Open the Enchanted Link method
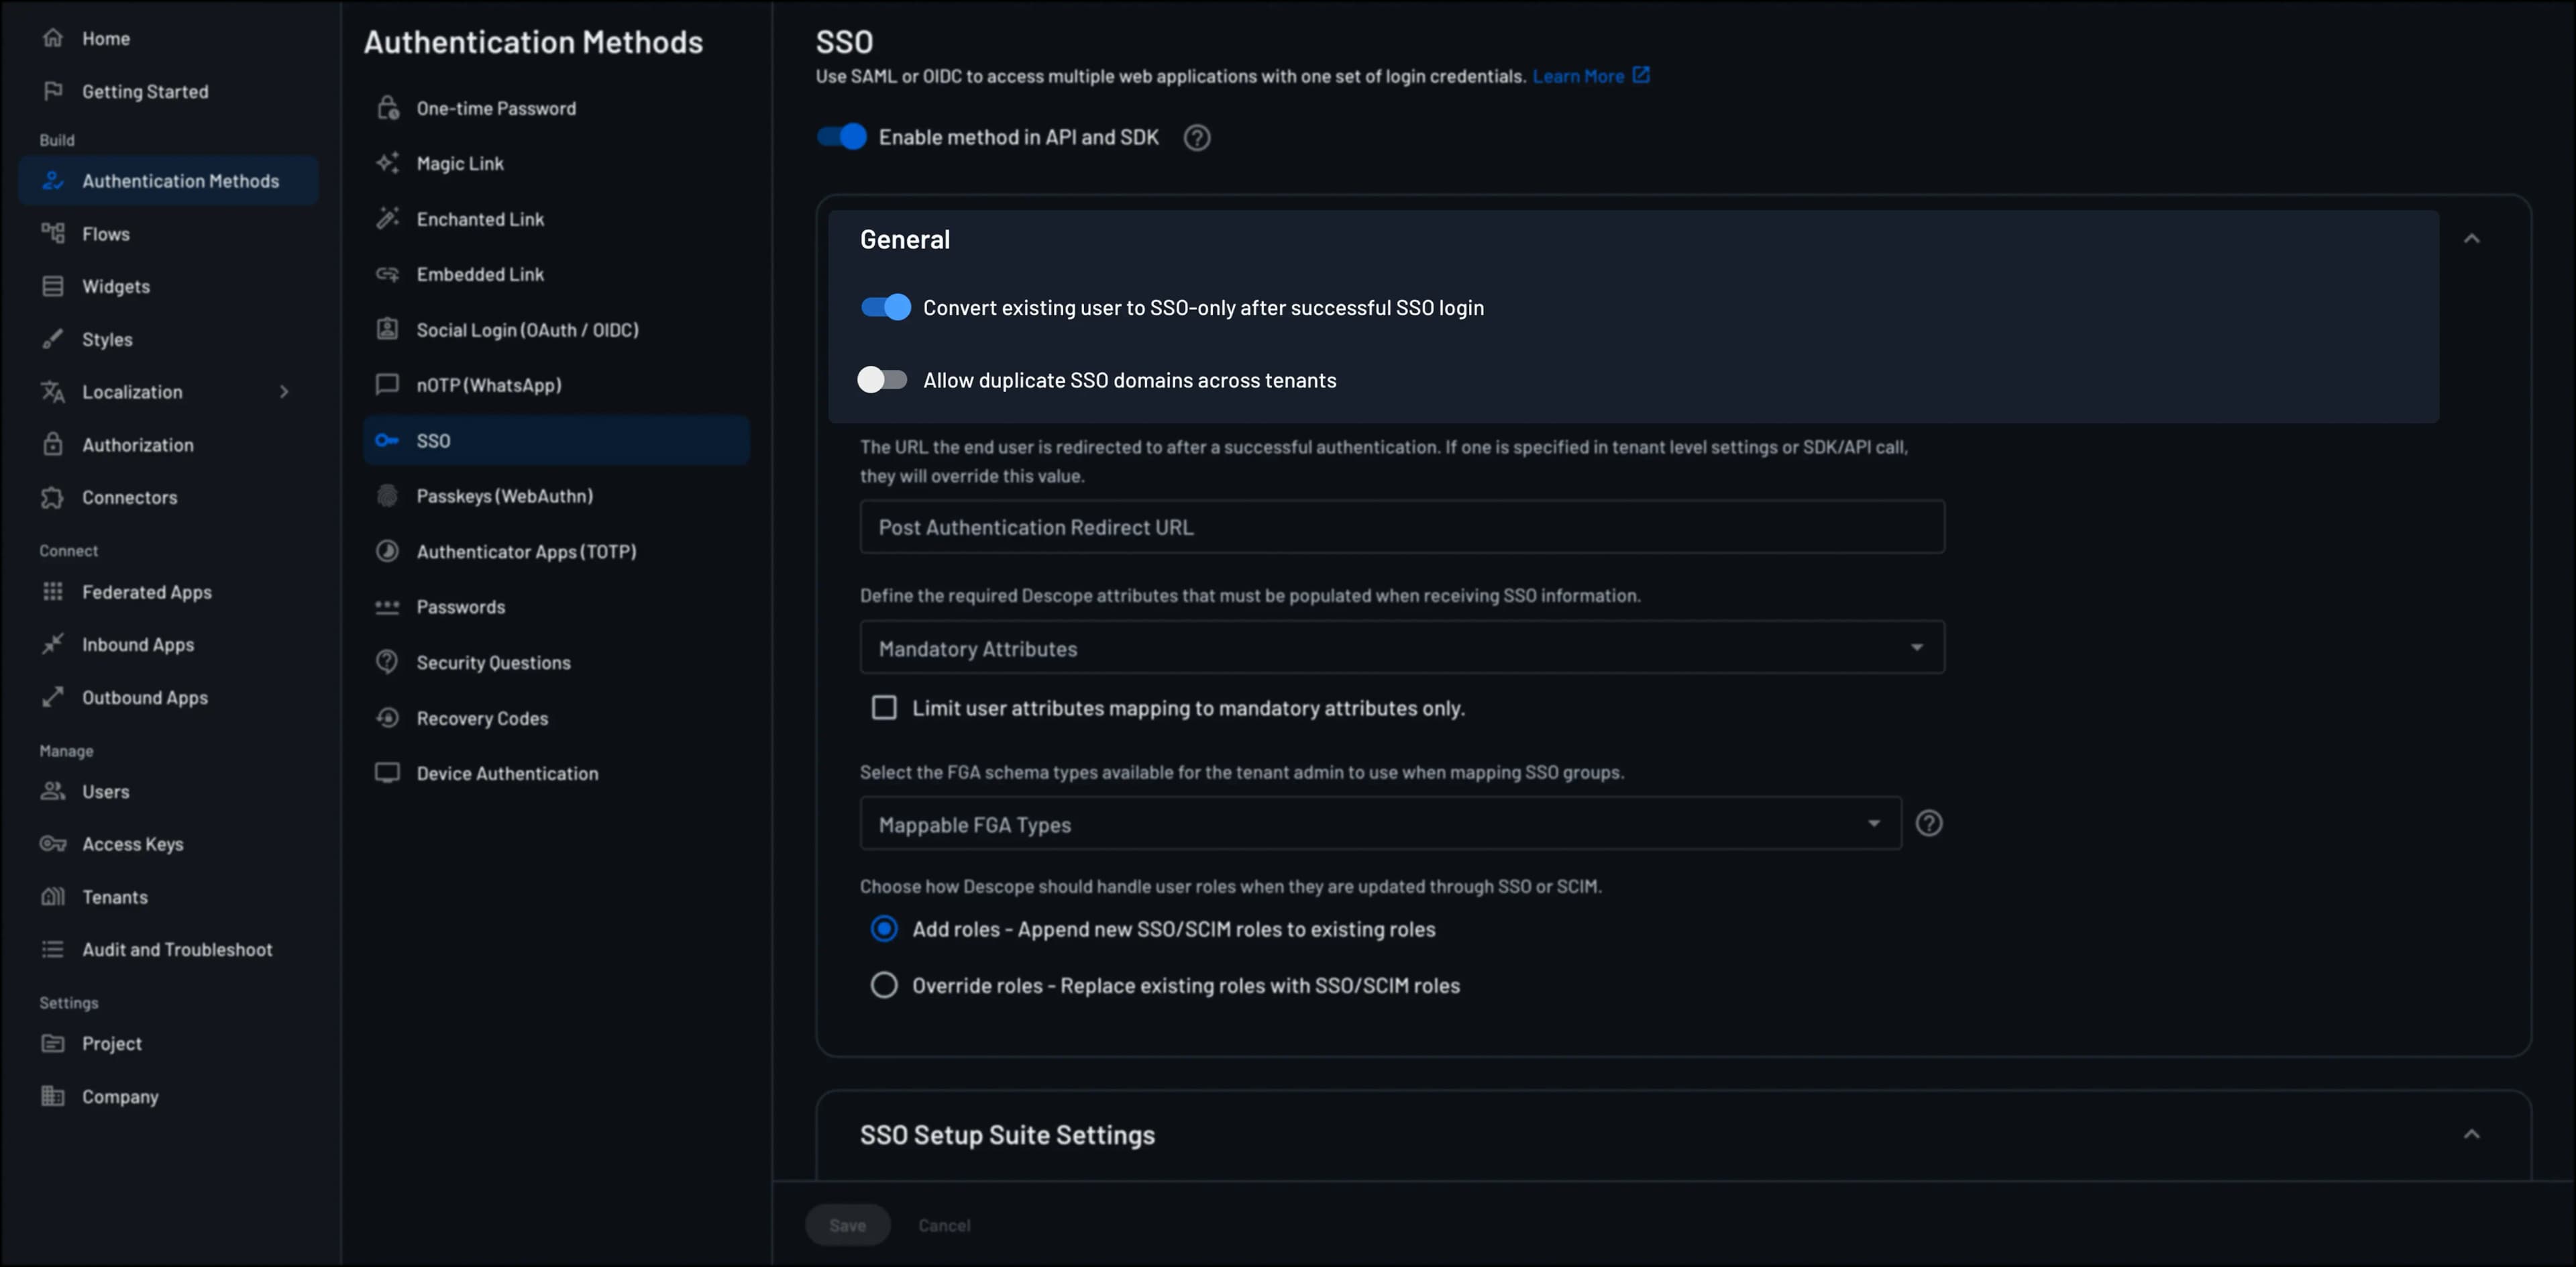This screenshot has width=2576, height=1267. 480,218
